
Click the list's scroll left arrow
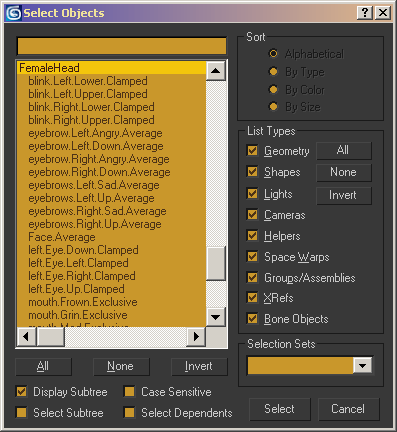coord(26,337)
